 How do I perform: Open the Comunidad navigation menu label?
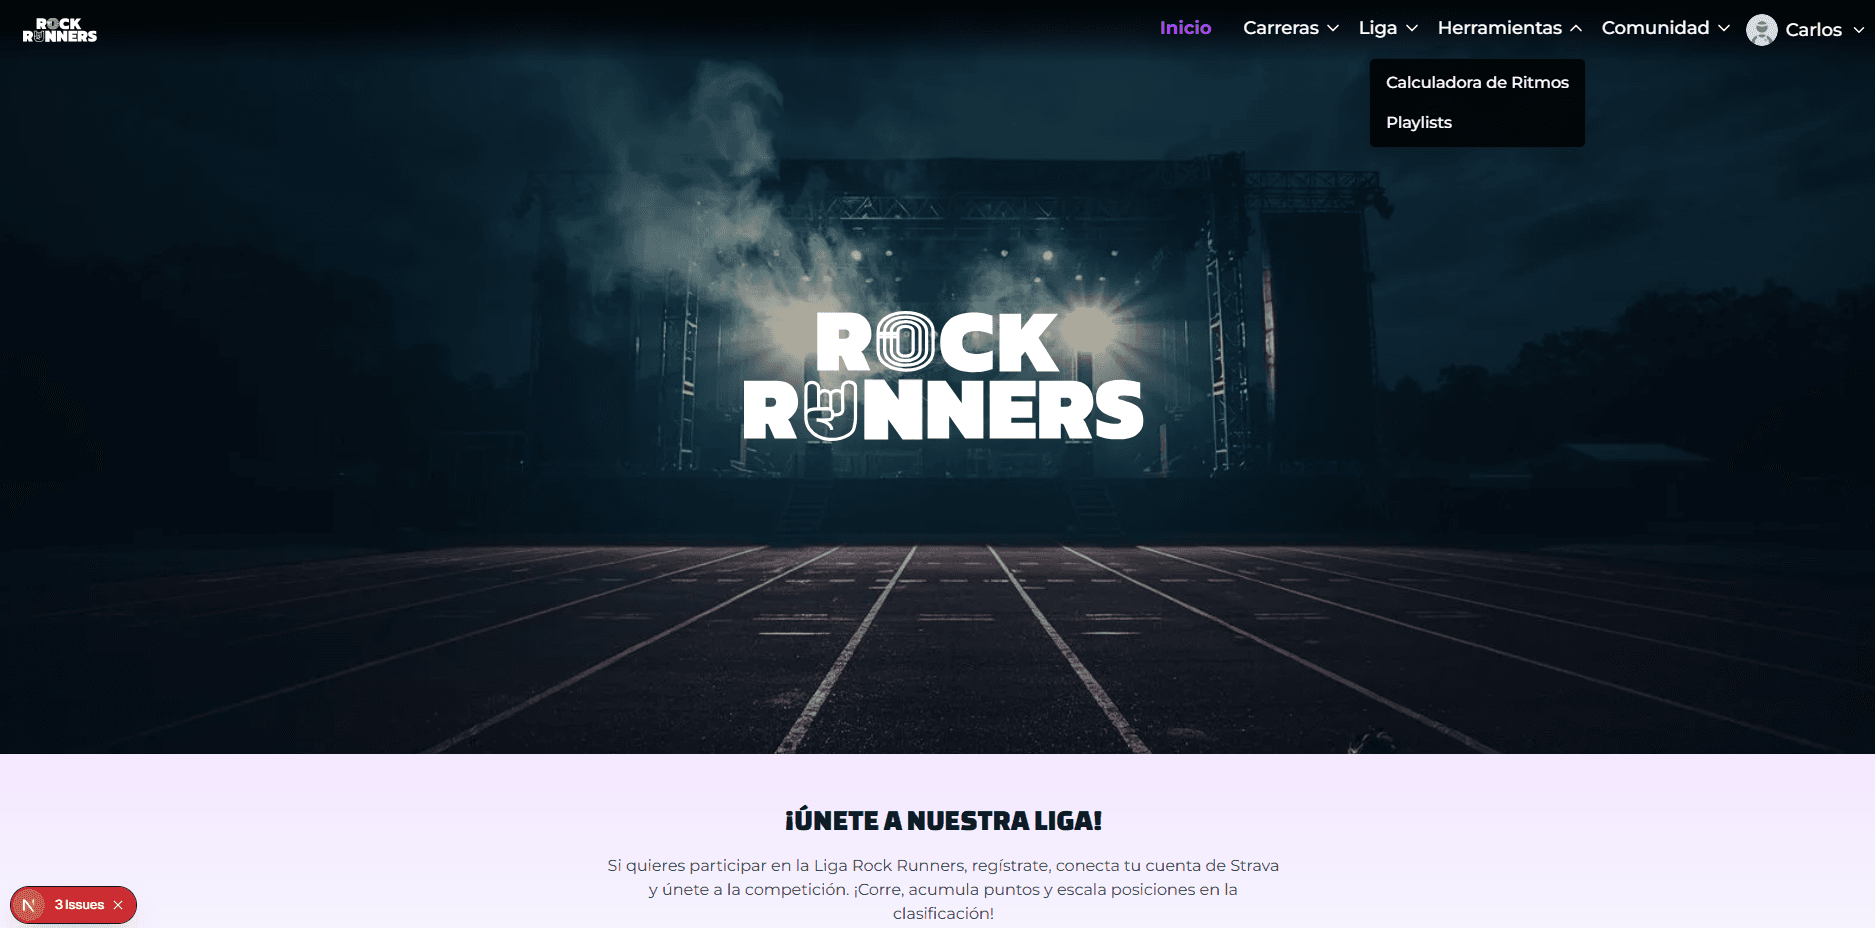coord(1655,28)
